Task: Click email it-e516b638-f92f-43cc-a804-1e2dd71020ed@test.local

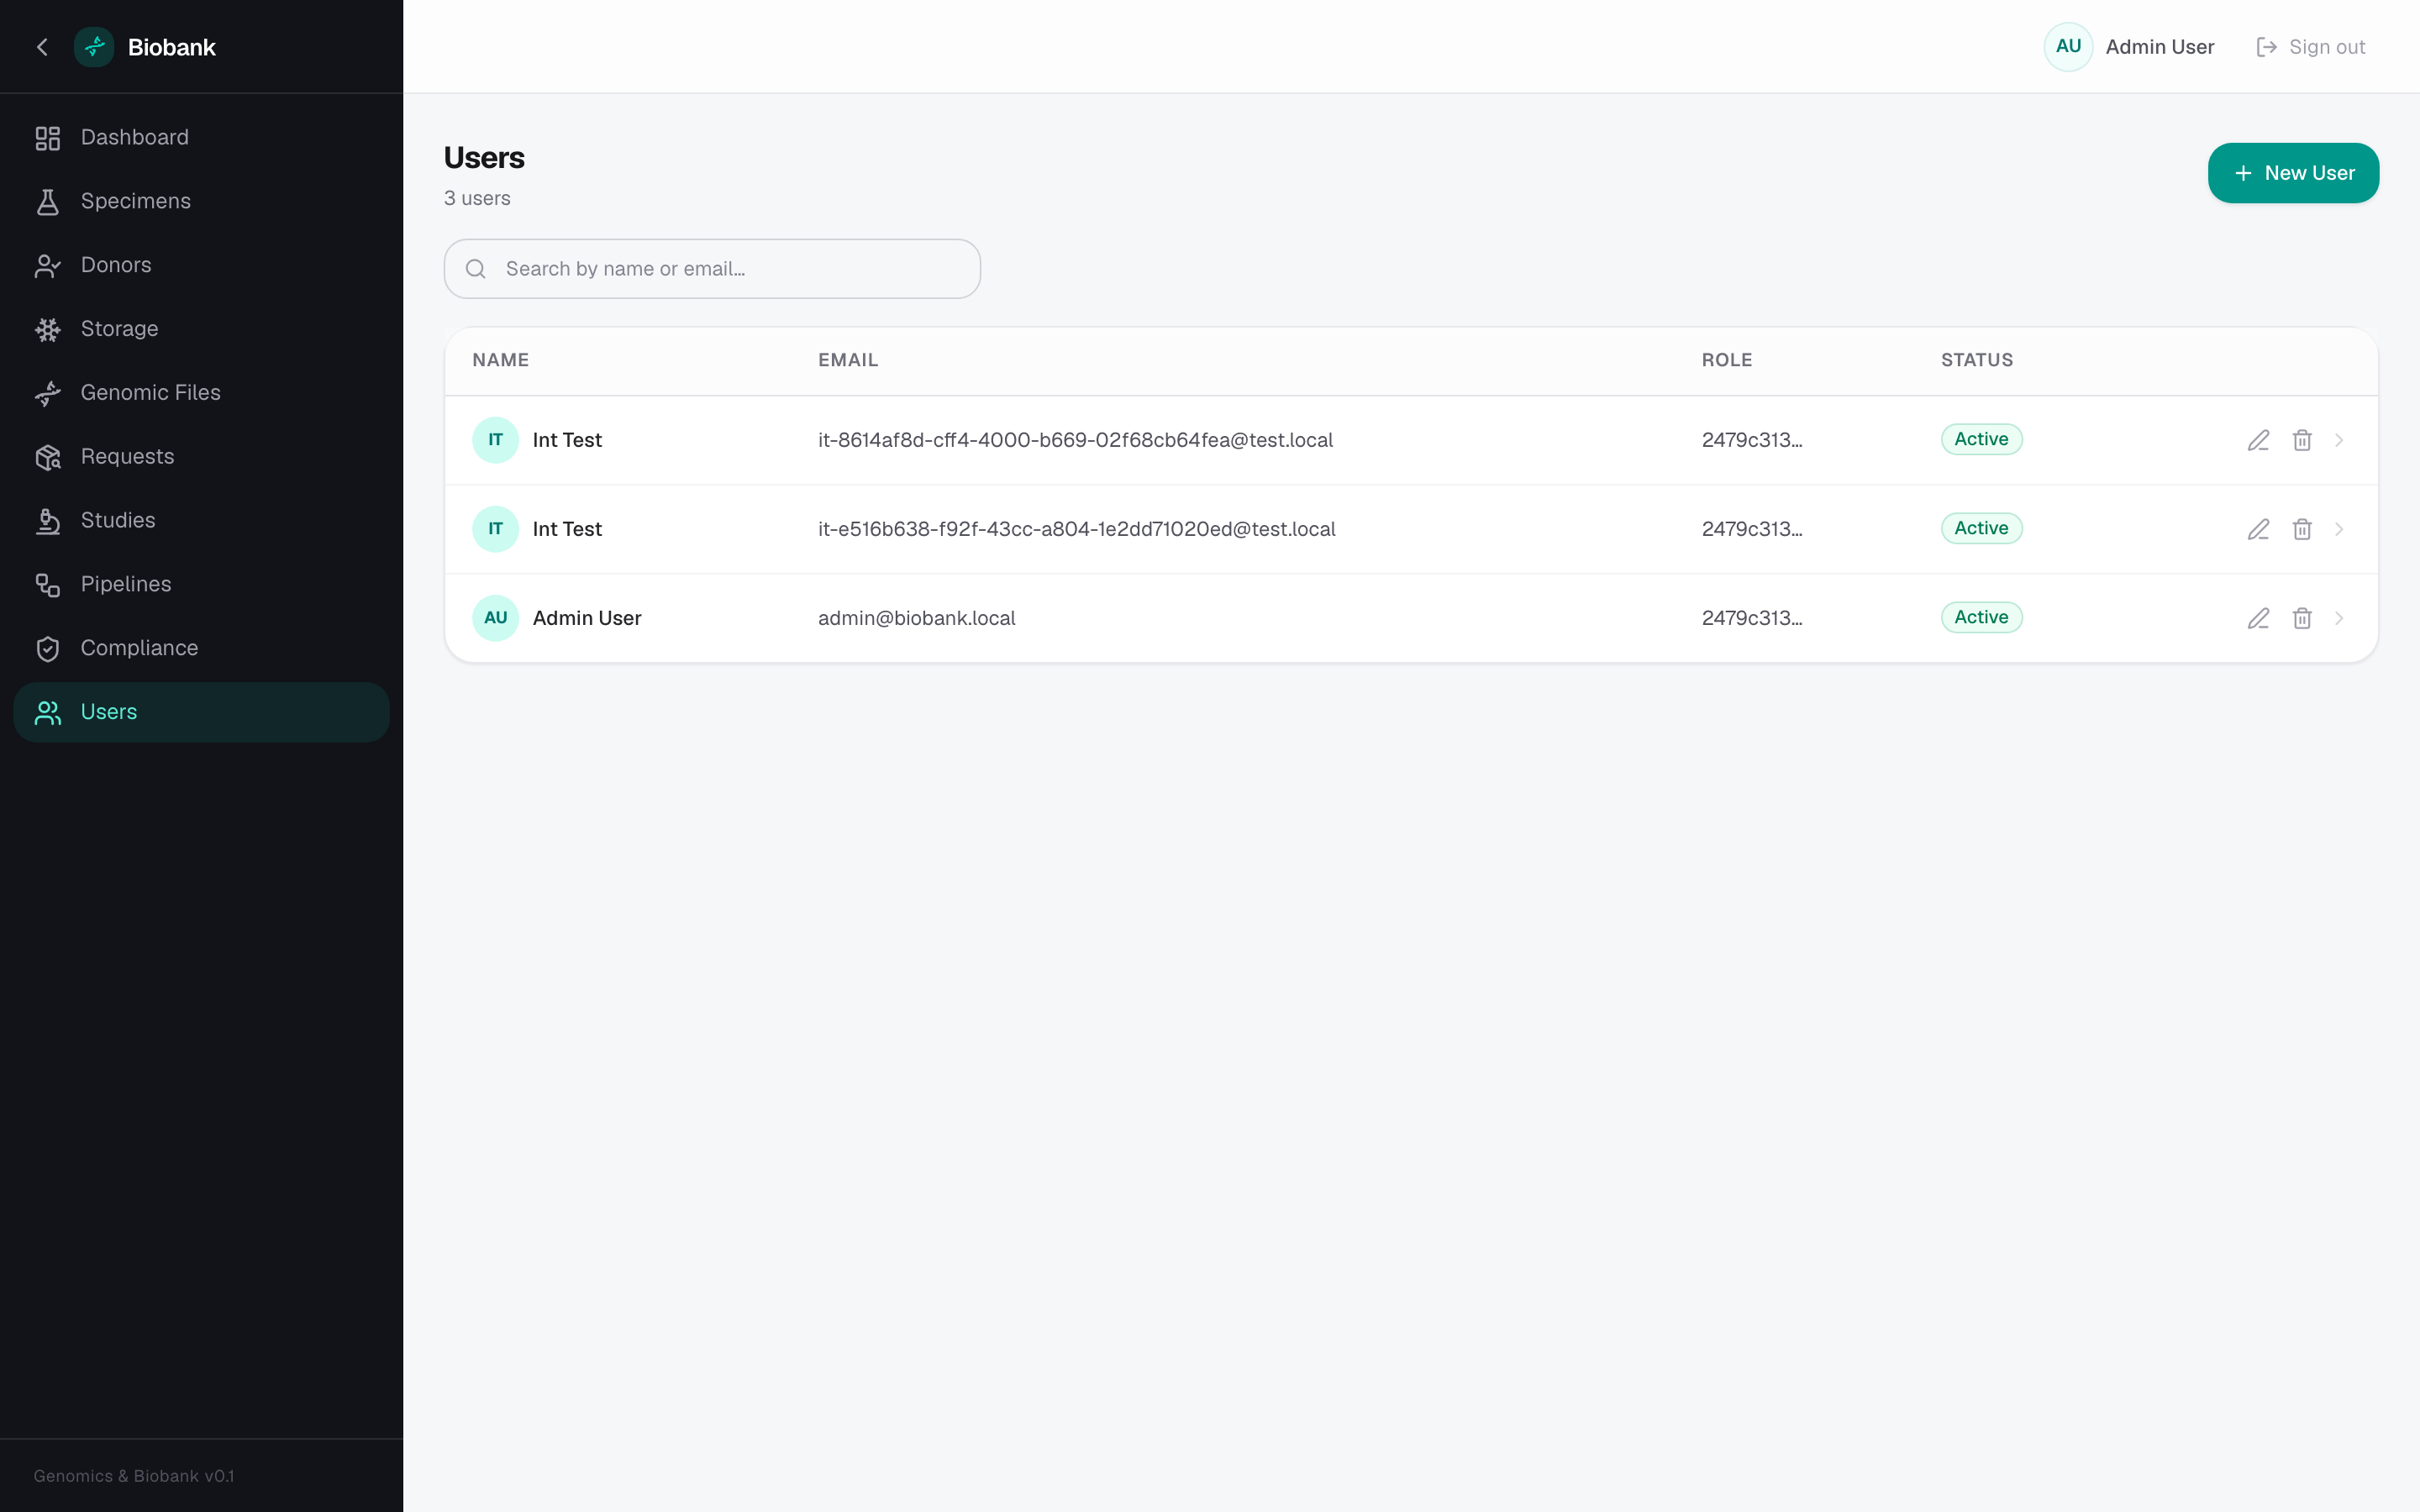Action: click(x=1077, y=529)
